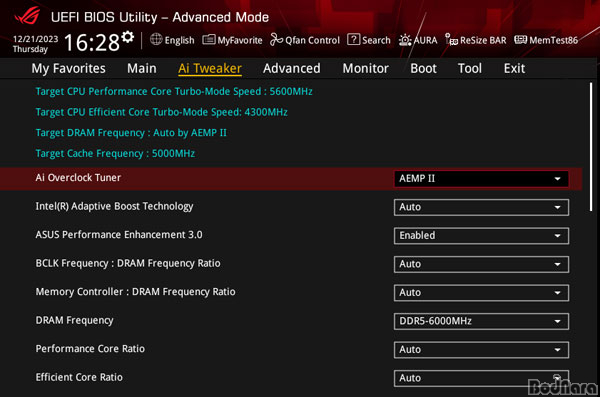Screen dimensions: 600x397
Task: Launch MemTest86 icon
Action: point(520,39)
